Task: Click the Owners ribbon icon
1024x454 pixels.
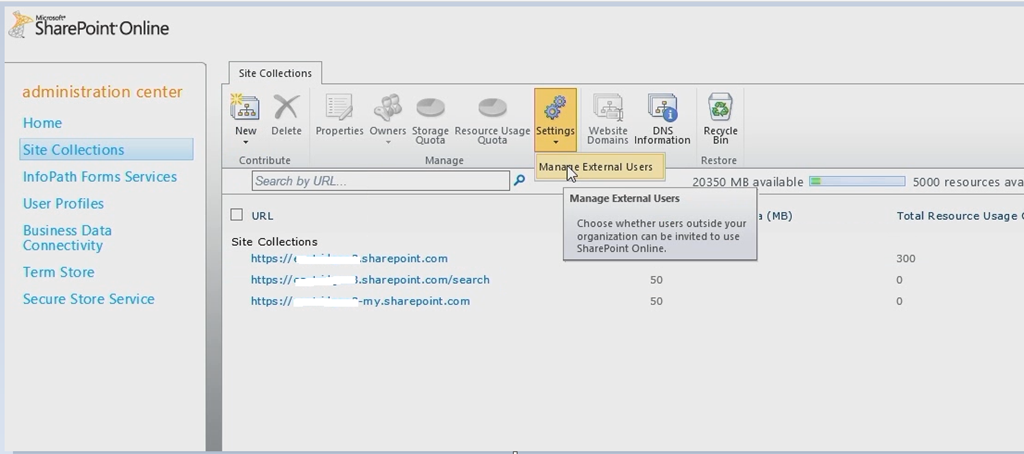Action: pyautogui.click(x=387, y=107)
